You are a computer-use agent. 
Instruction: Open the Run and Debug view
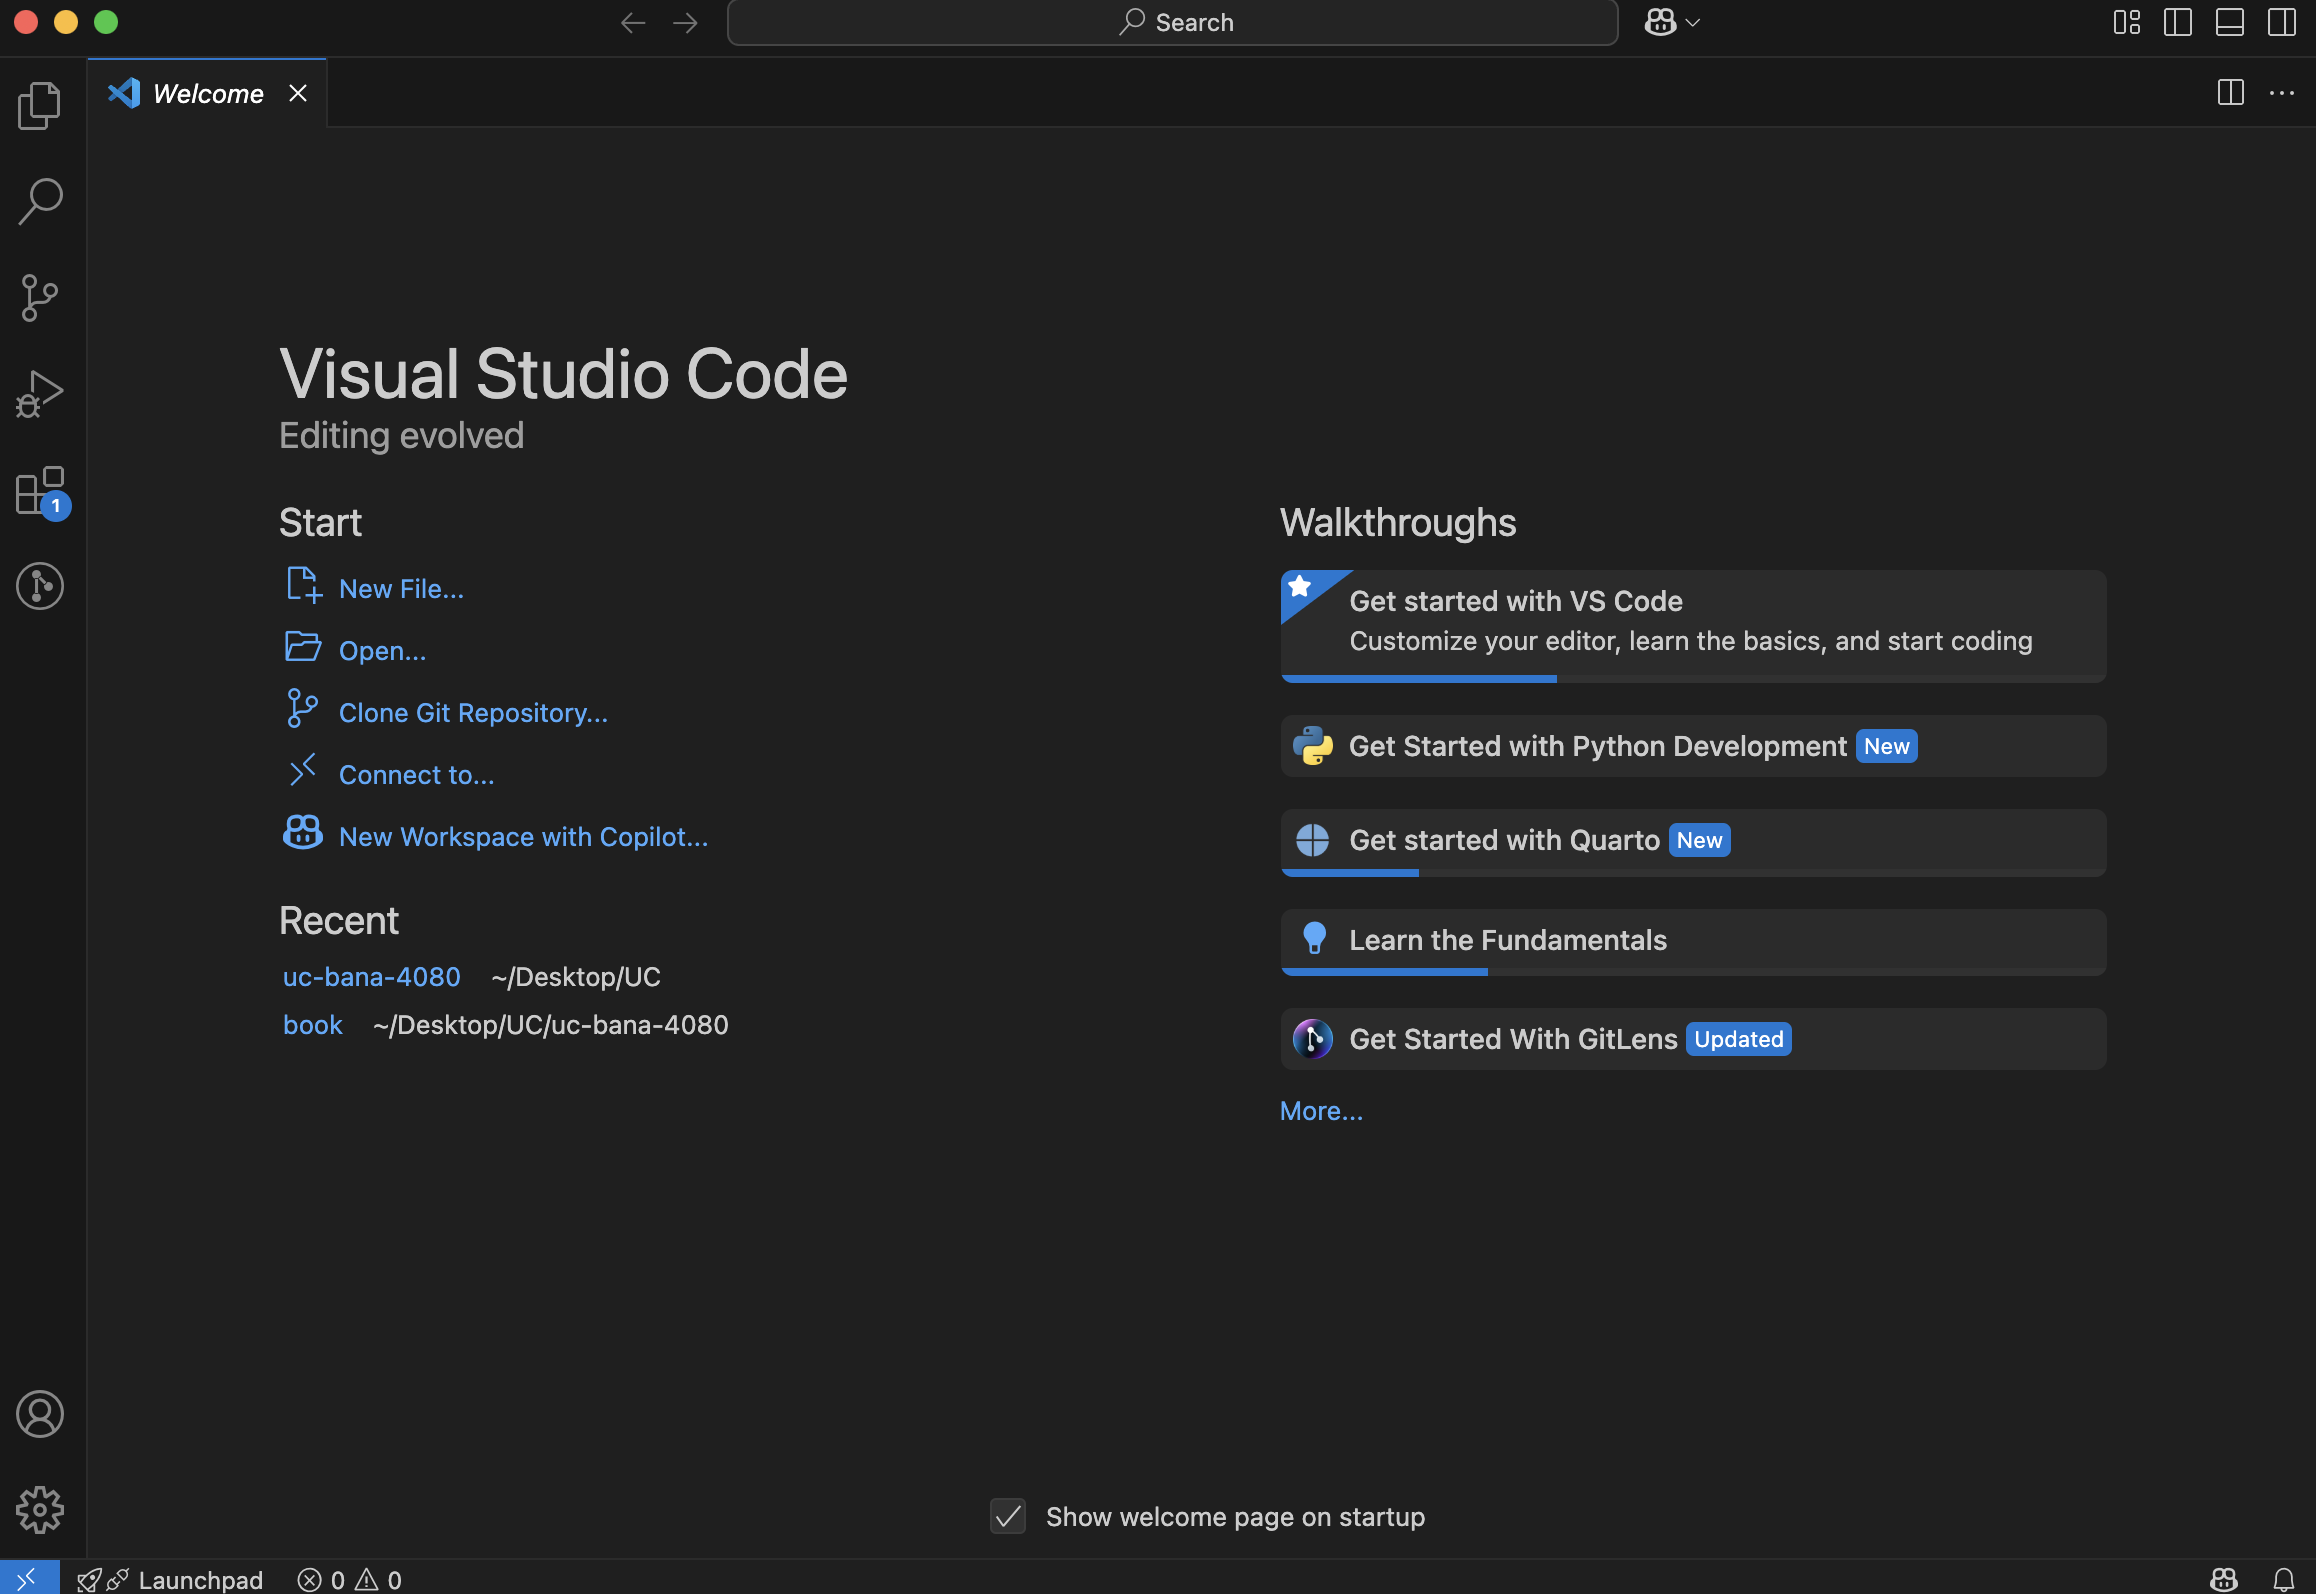(x=40, y=393)
